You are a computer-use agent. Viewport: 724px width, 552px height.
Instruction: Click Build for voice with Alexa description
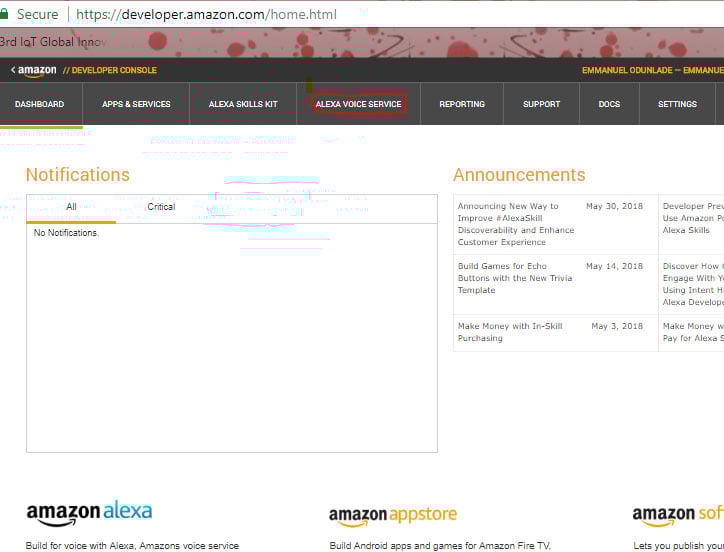click(133, 546)
